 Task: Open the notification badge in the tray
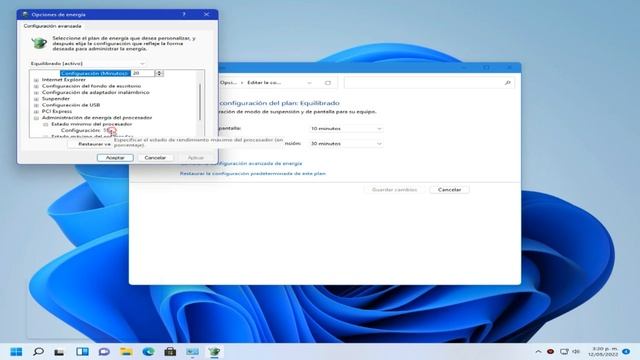tap(626, 351)
